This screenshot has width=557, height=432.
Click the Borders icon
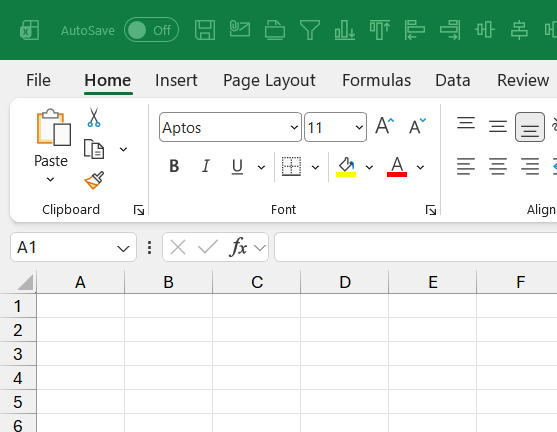click(x=291, y=166)
